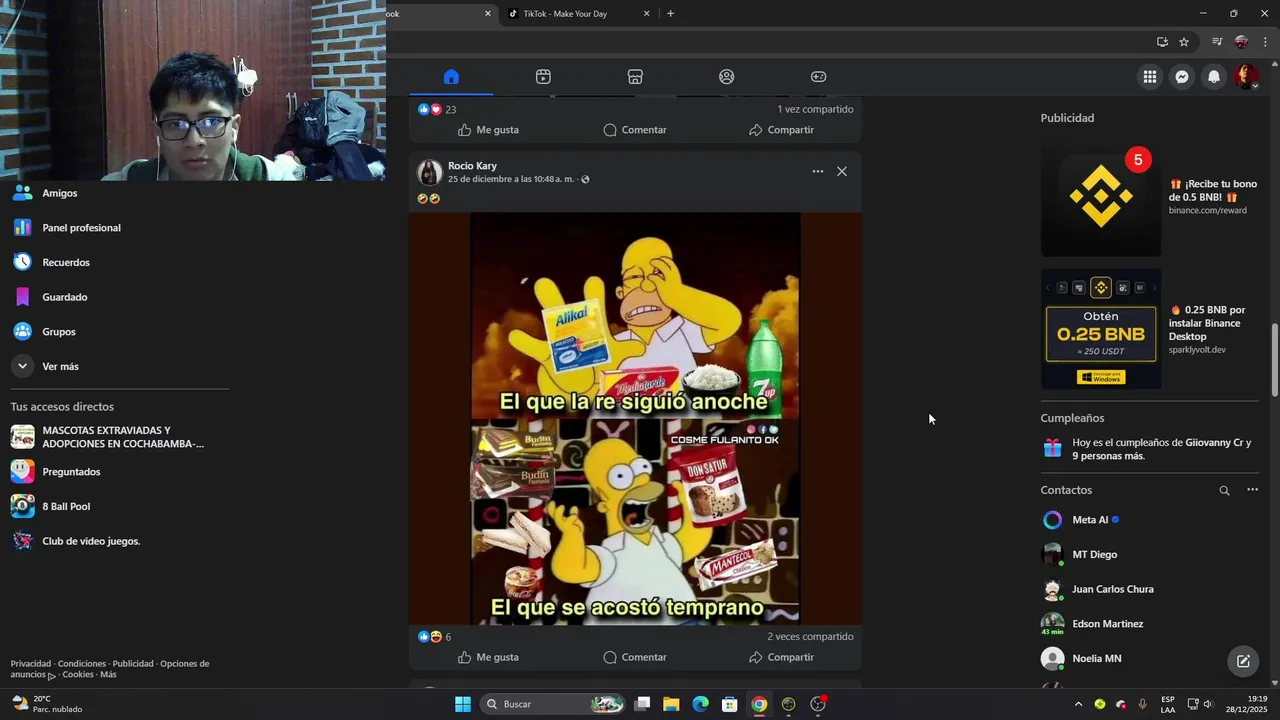
Task: Open the Windows Start menu
Action: pyautogui.click(x=463, y=704)
